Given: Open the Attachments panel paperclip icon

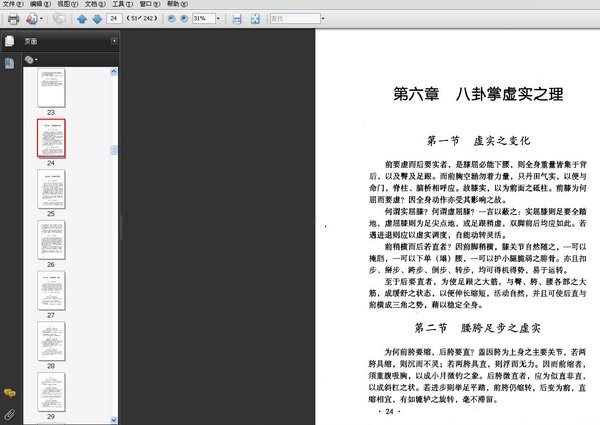Looking at the screenshot, I should coord(10,414).
